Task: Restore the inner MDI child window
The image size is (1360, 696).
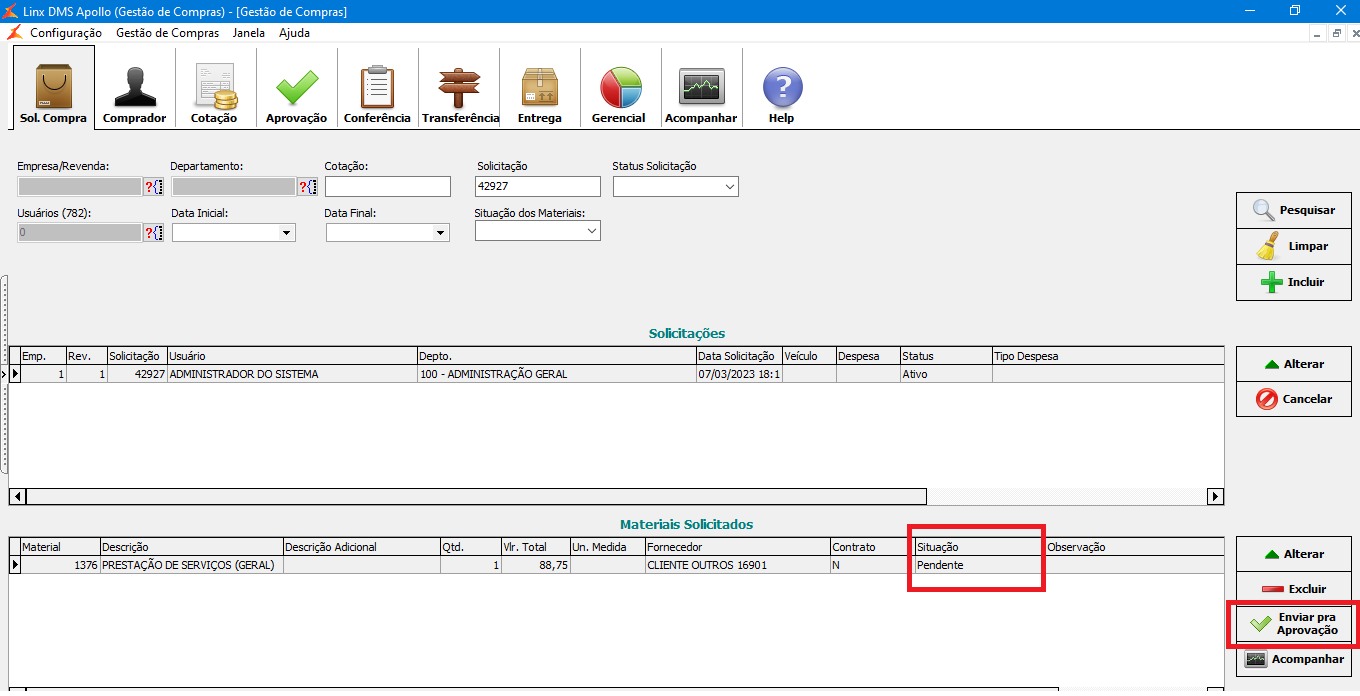Action: click(1336, 33)
